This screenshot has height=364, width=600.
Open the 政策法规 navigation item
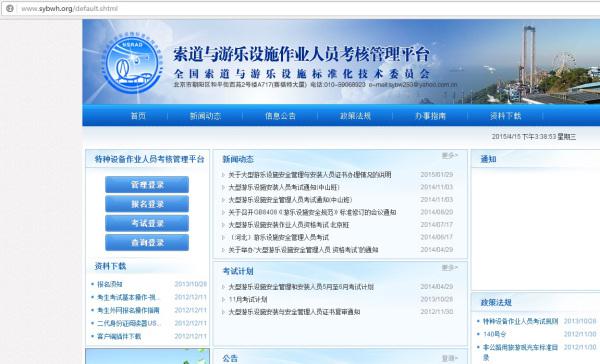click(355, 116)
